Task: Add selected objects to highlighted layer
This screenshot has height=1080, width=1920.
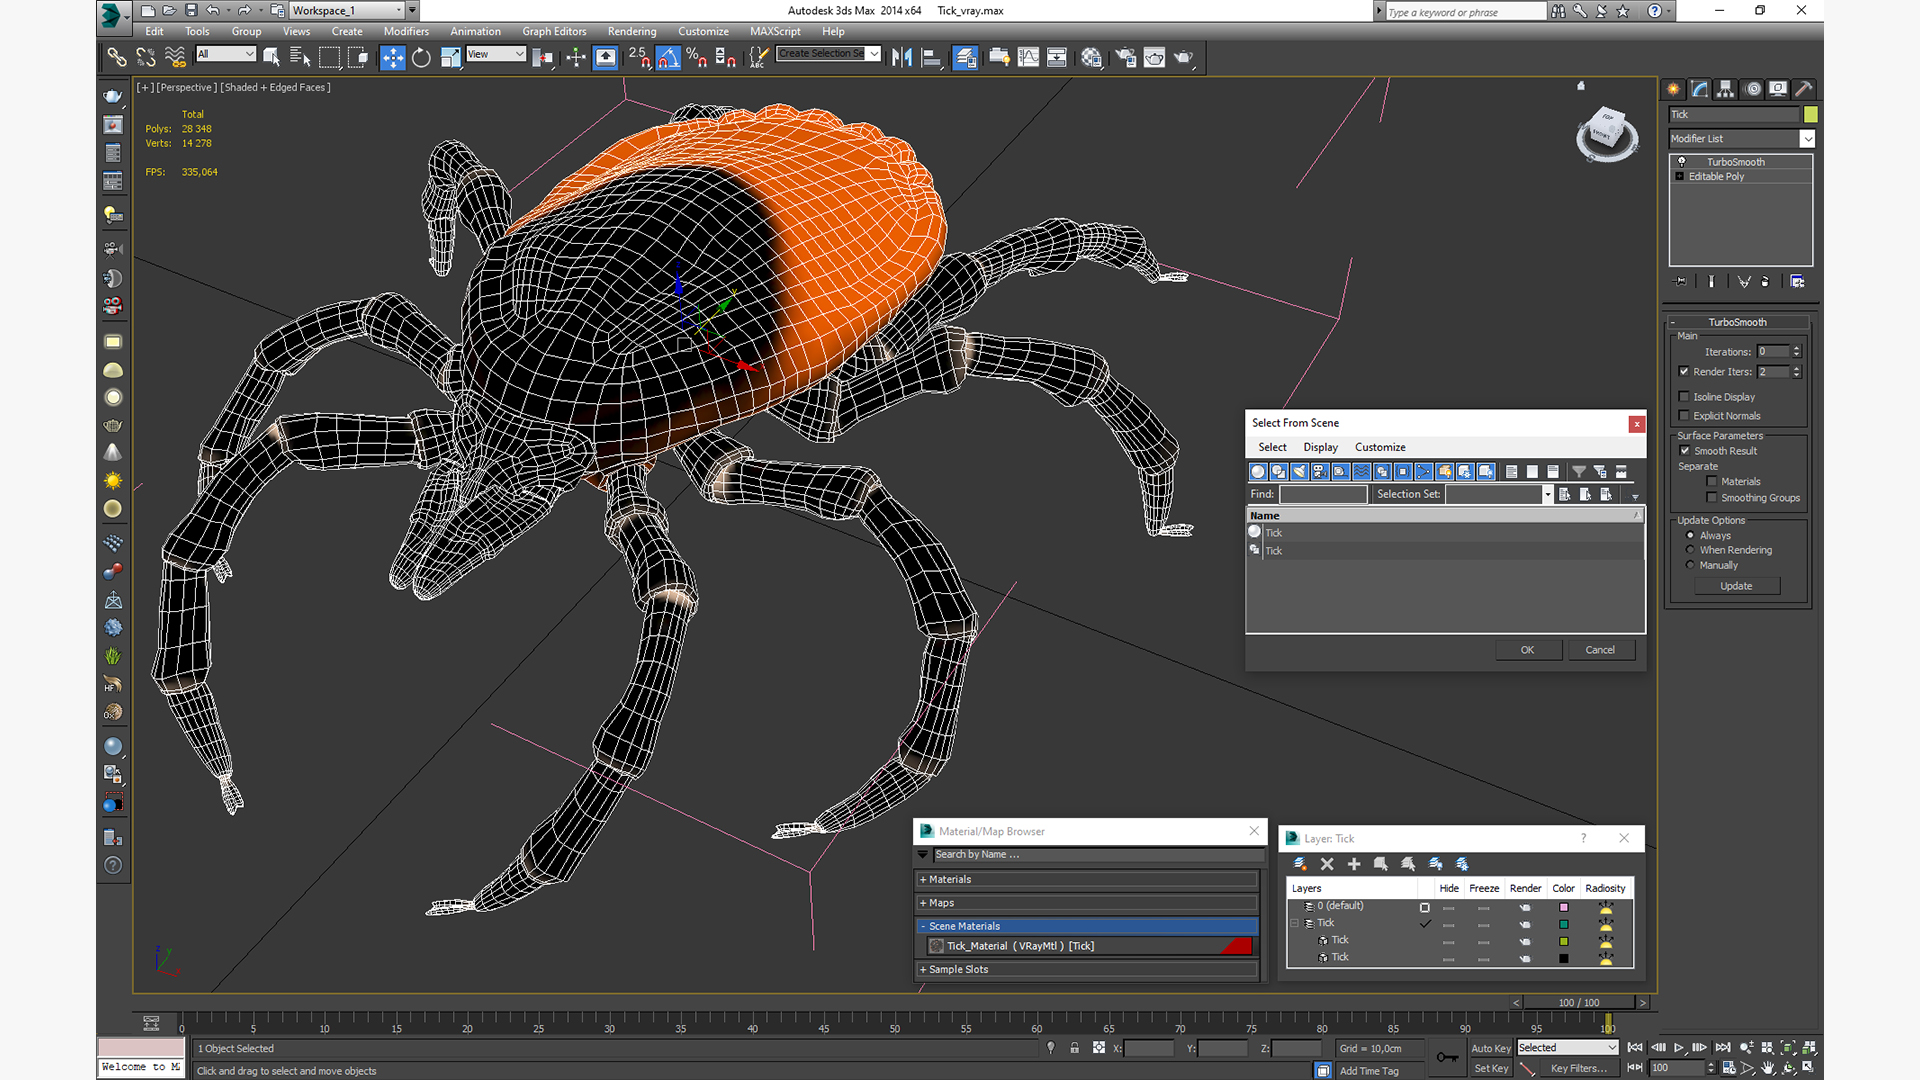Action: point(1354,864)
